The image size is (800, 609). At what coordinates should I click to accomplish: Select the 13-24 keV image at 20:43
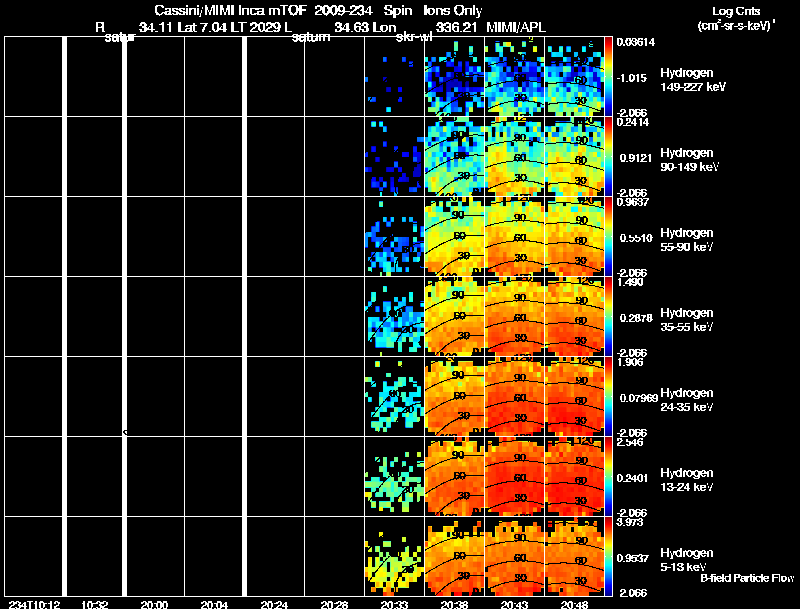pos(514,477)
